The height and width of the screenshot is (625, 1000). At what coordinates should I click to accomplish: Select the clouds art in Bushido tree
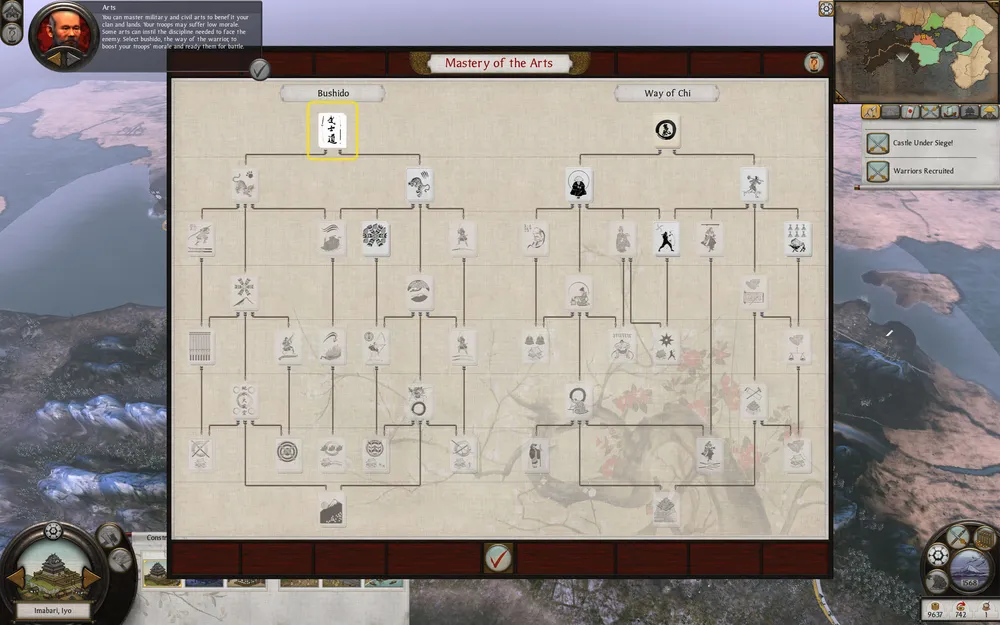coord(332,455)
